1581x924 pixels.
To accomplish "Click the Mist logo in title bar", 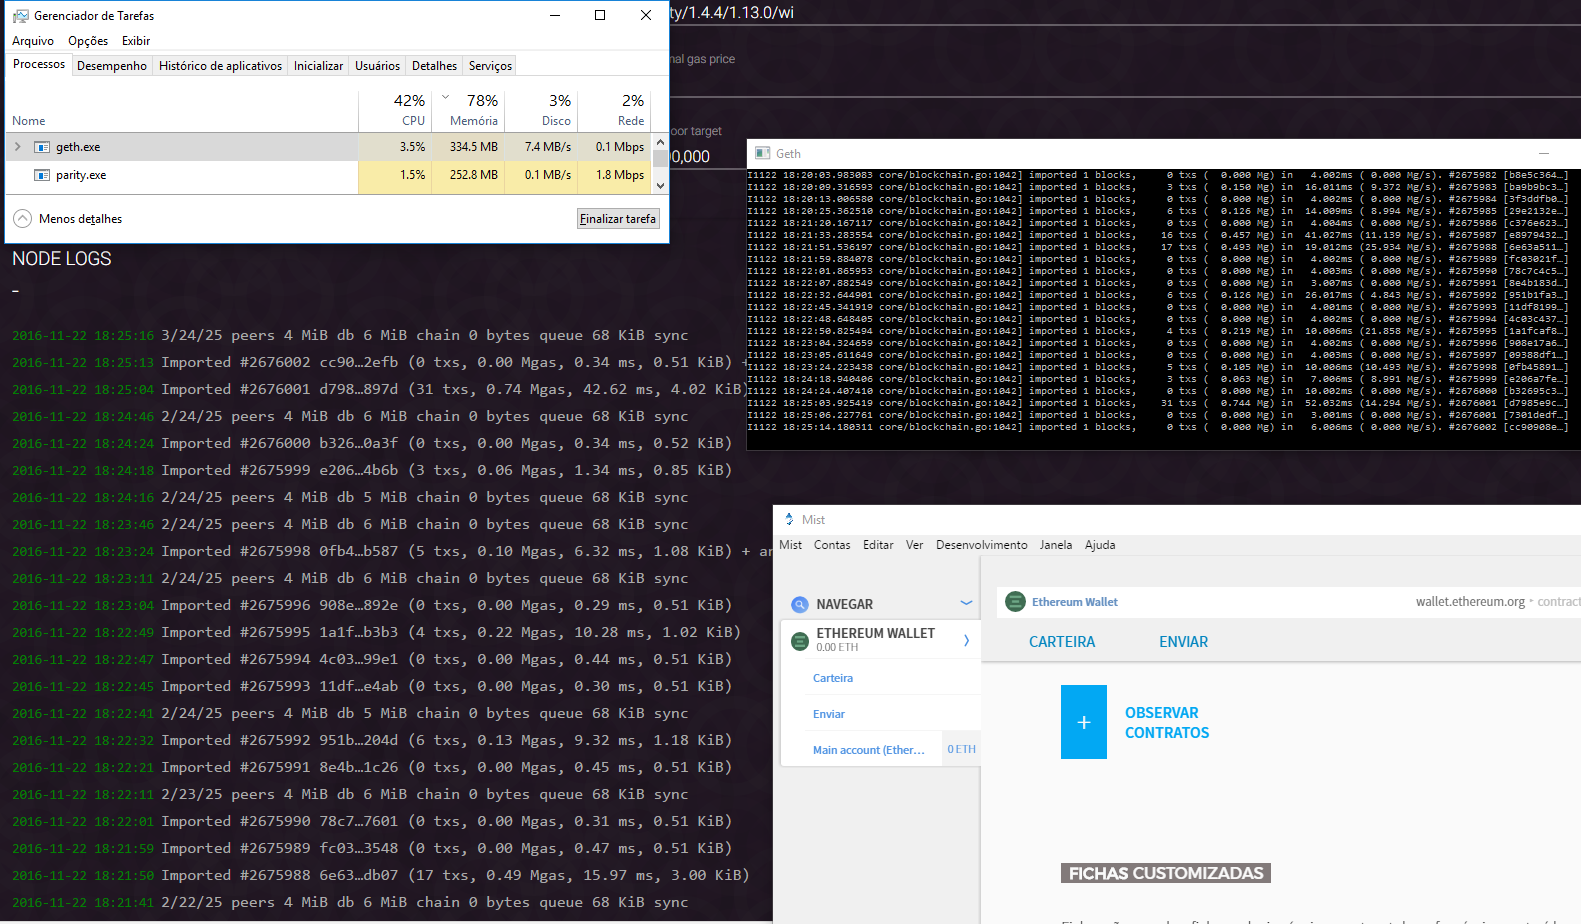I will (789, 520).
